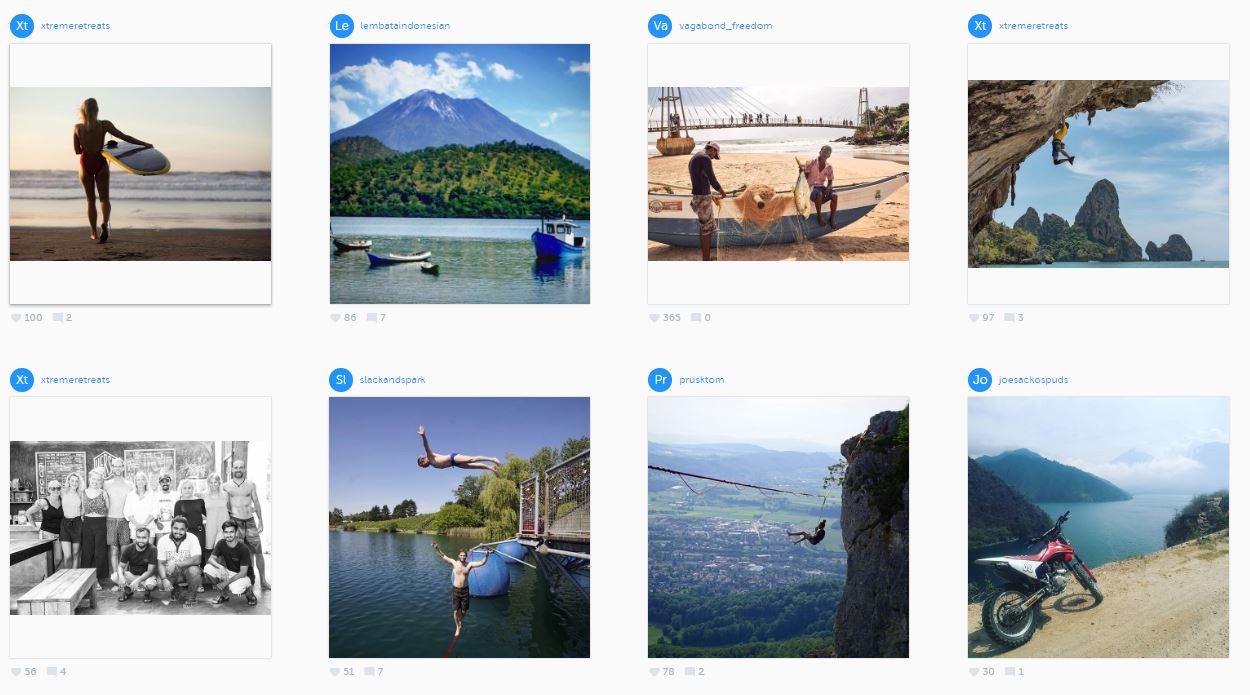Image resolution: width=1250 pixels, height=695 pixels.
Task: Open comments on the volcano photo
Action: pos(371,318)
